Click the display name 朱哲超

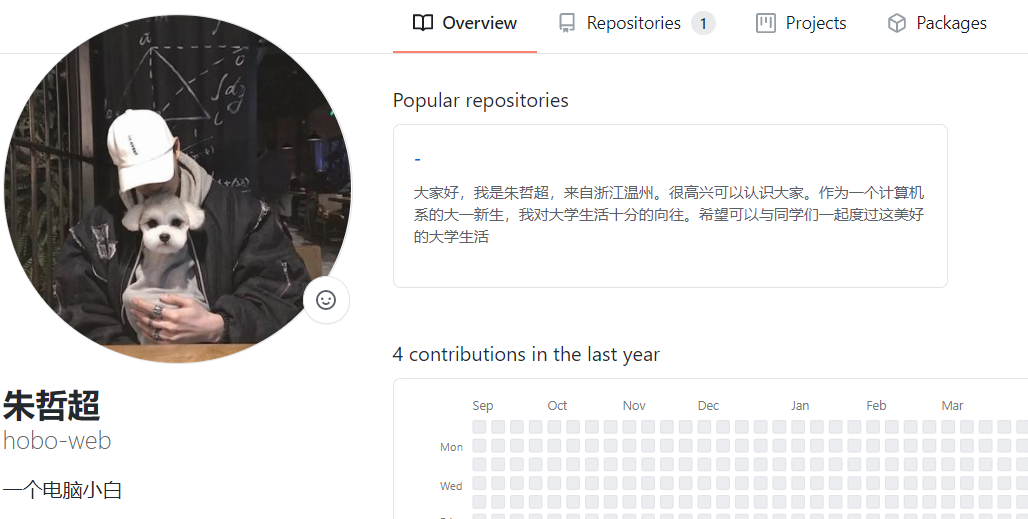click(x=51, y=405)
